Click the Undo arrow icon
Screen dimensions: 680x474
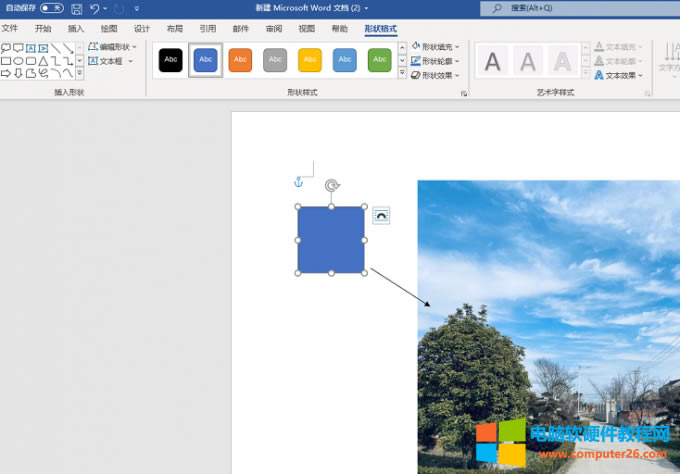click(x=95, y=8)
